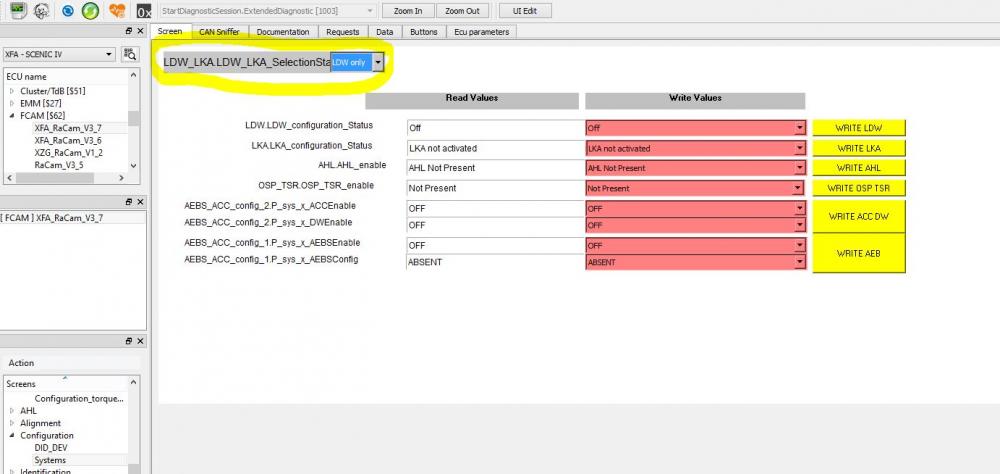
Task: Open the XFA - SCENIC IV vehicle dropdown
Action: 59,54
